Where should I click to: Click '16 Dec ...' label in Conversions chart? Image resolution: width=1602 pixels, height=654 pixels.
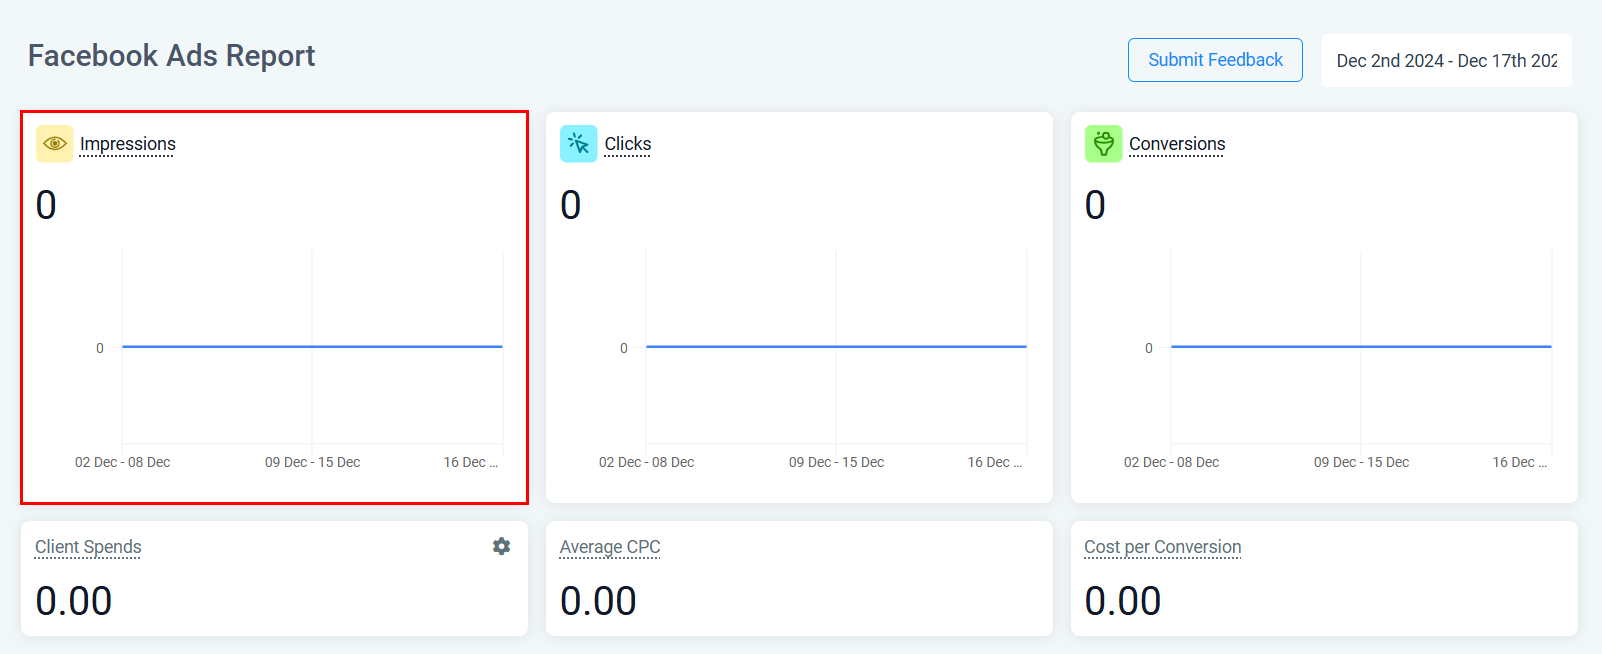[1520, 462]
